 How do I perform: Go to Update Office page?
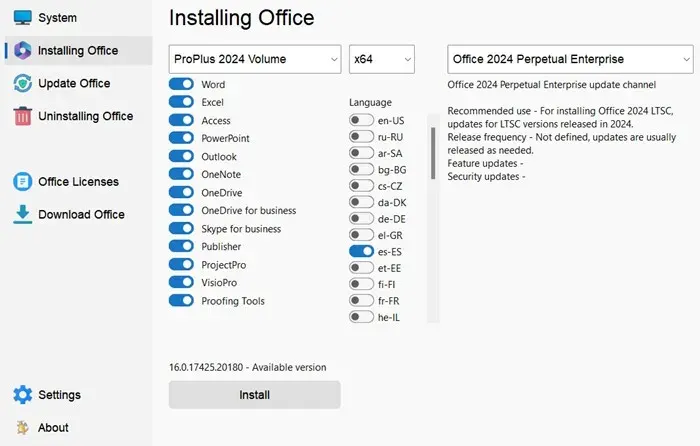point(74,83)
